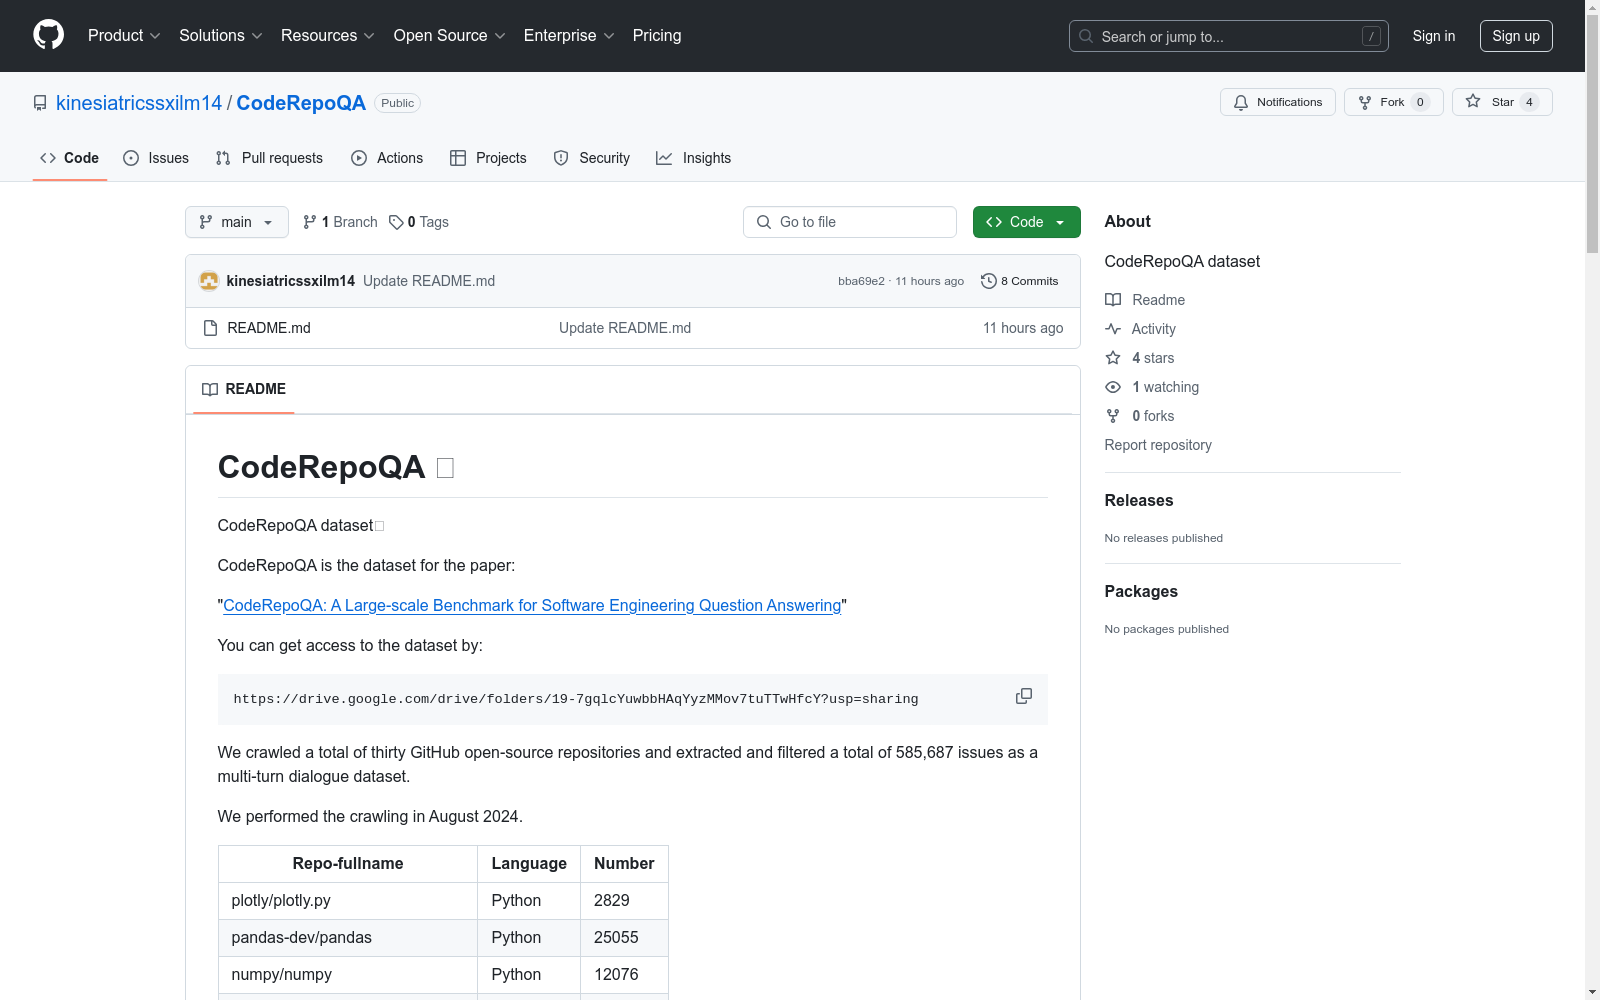Click the Notifications bell button
The image size is (1600, 1000).
click(x=1277, y=102)
